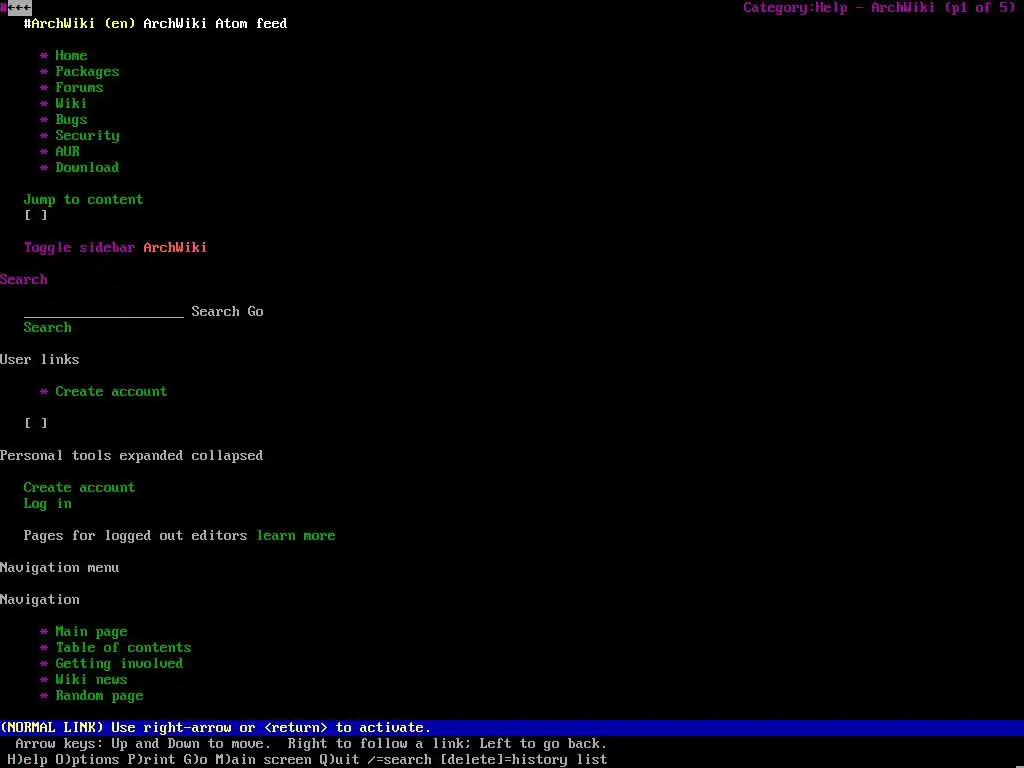
Task: Click the H)elp command in bottom bar
Action: [x=27, y=760]
